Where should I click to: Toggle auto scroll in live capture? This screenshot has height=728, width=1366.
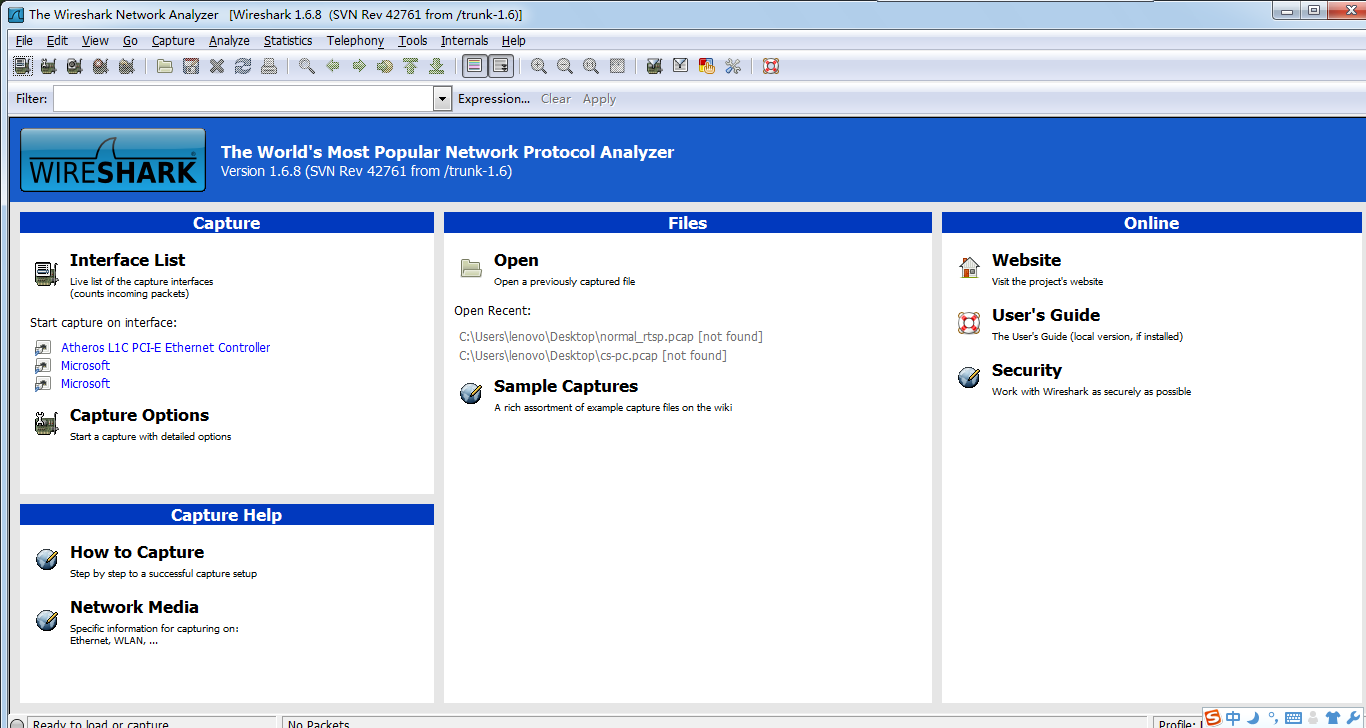click(x=501, y=66)
